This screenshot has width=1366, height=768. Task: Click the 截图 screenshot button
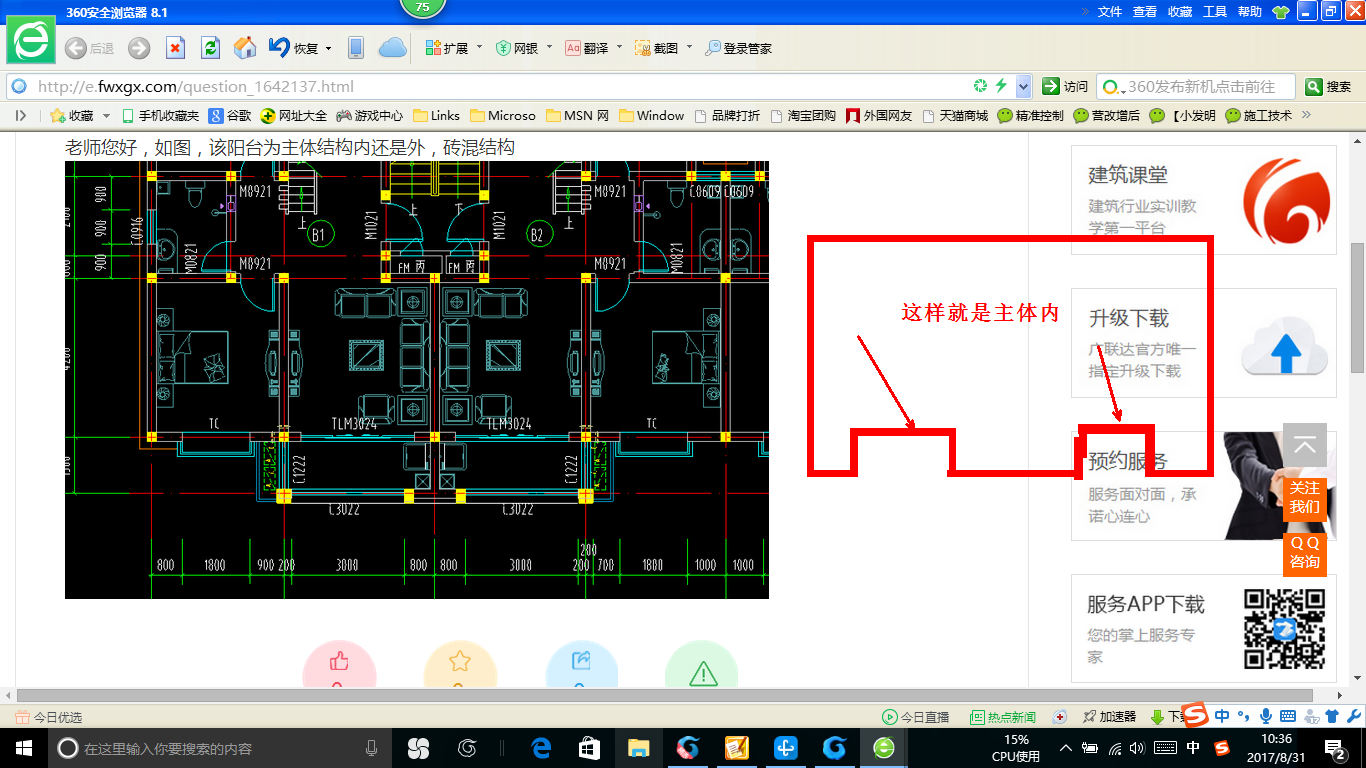657,48
